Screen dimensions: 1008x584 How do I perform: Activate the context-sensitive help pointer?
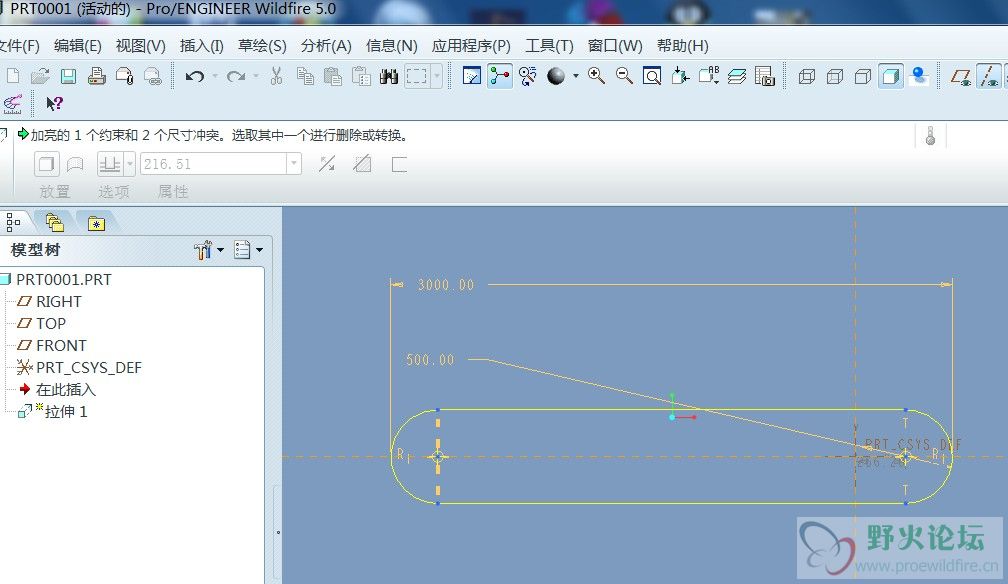click(55, 104)
